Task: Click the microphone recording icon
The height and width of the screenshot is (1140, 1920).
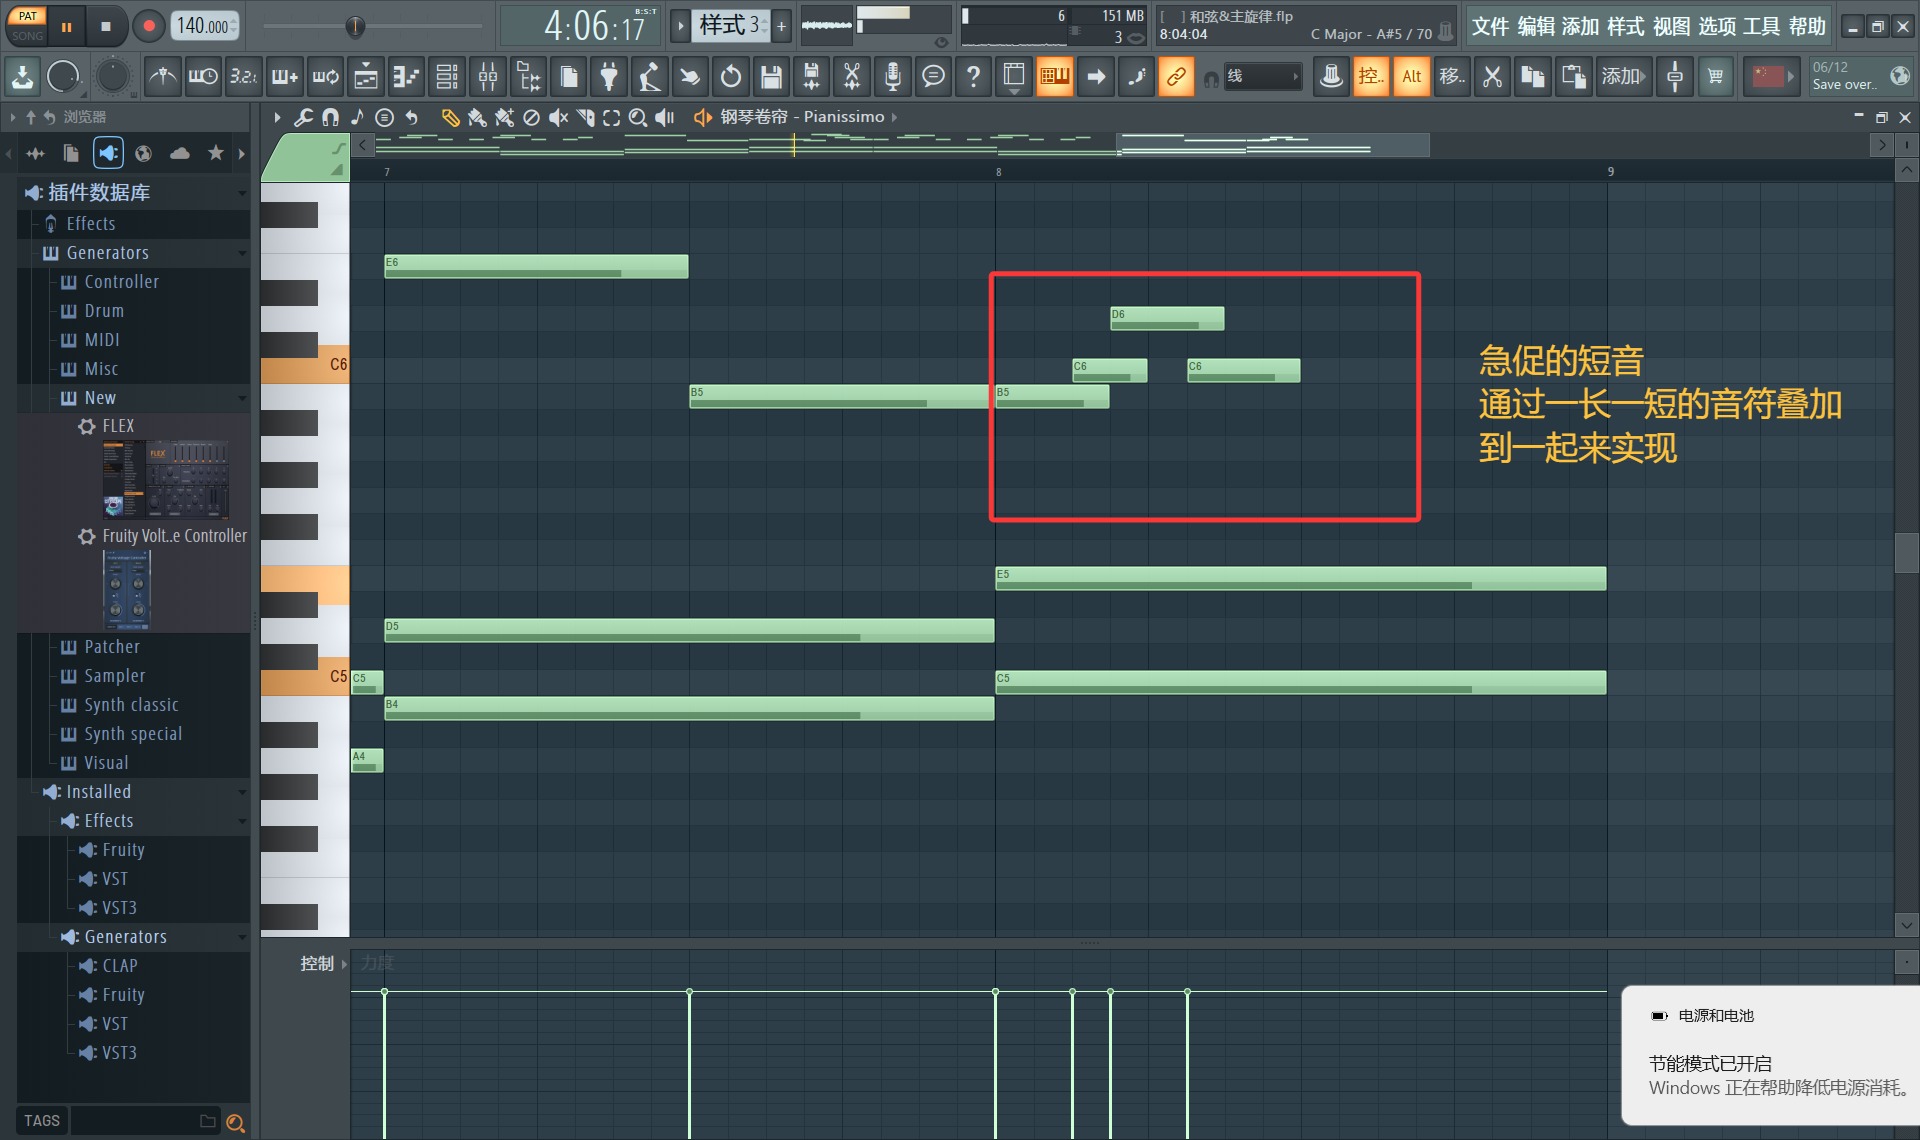Action: coord(892,77)
